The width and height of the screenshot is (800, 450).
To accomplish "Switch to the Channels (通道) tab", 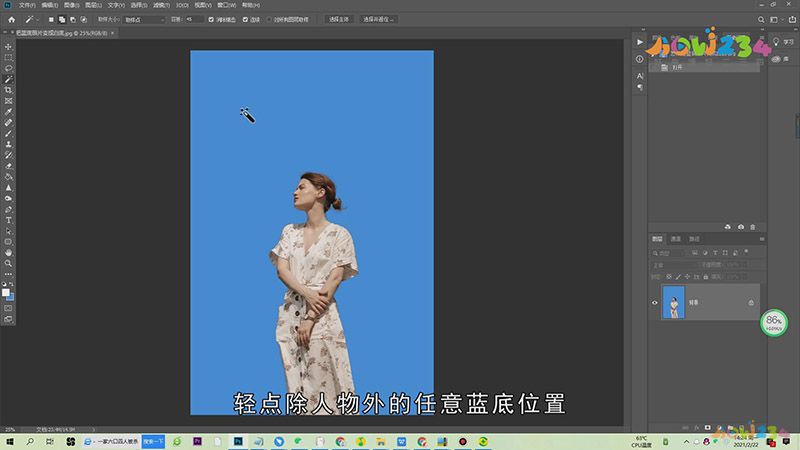I will click(x=676, y=239).
